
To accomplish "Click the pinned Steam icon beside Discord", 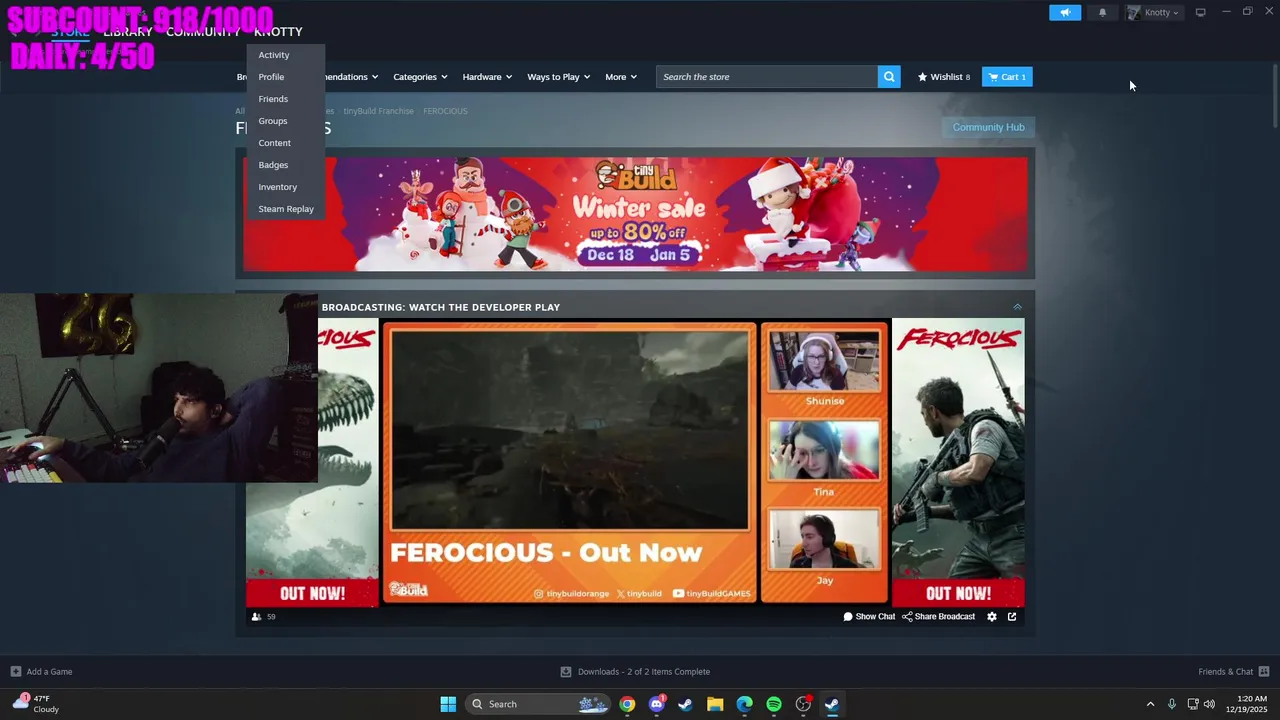I will [685, 704].
